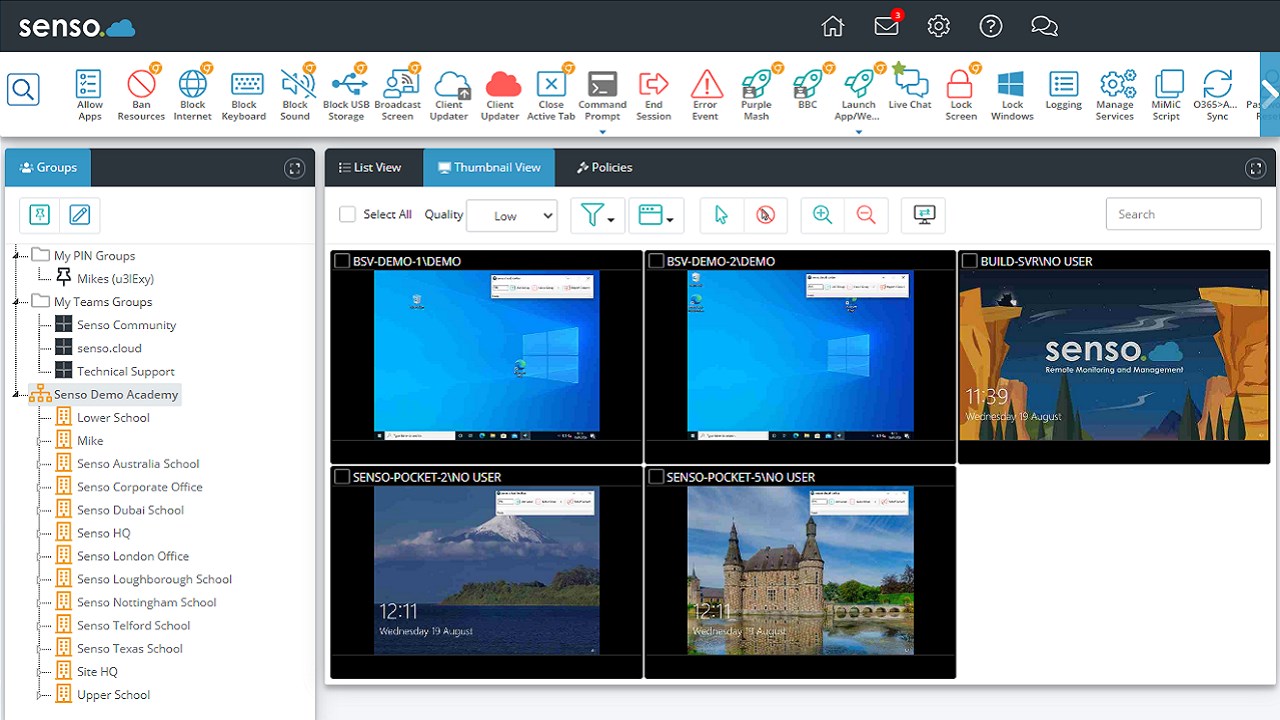Select the SENSO-POCKET-5 checkbox
Viewport: 1280px width, 720px height.
[x=656, y=476]
